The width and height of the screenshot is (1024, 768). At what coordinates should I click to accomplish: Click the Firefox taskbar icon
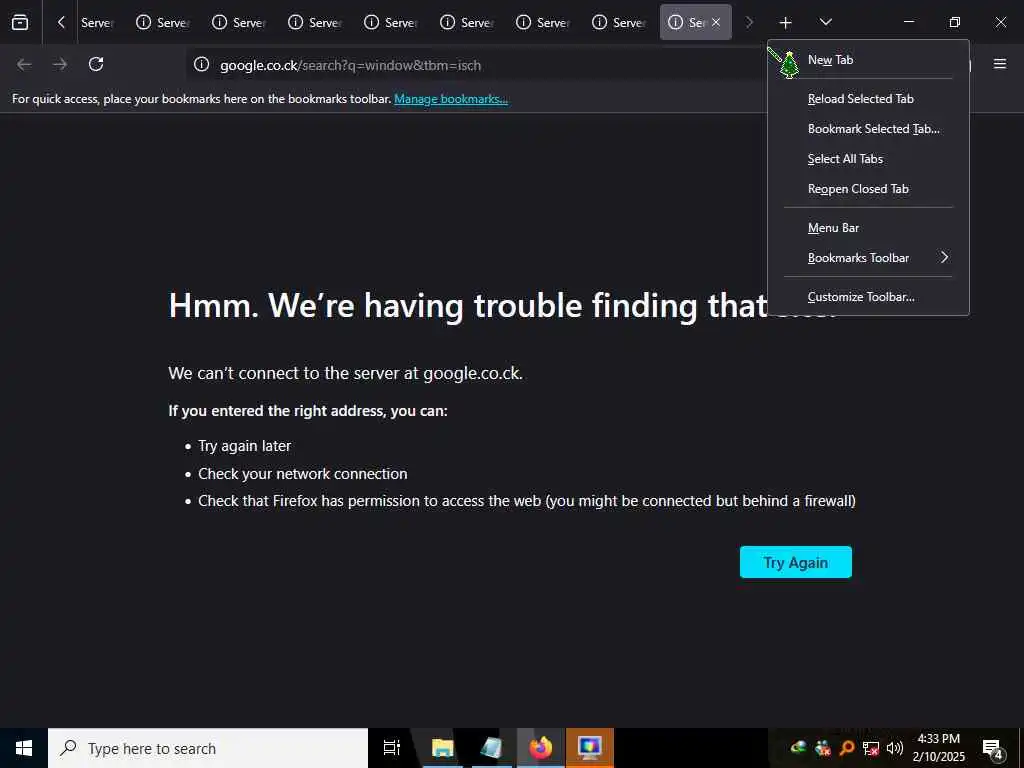click(541, 748)
